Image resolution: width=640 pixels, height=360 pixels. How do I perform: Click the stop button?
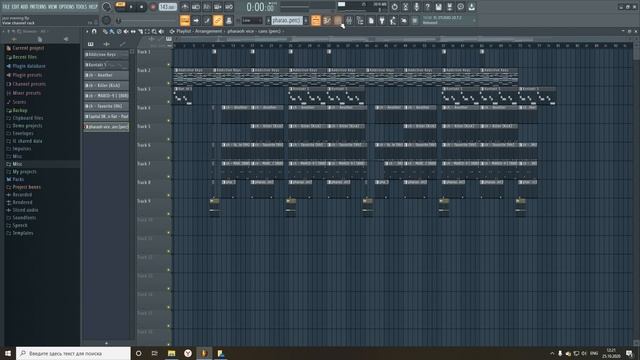(142, 7)
